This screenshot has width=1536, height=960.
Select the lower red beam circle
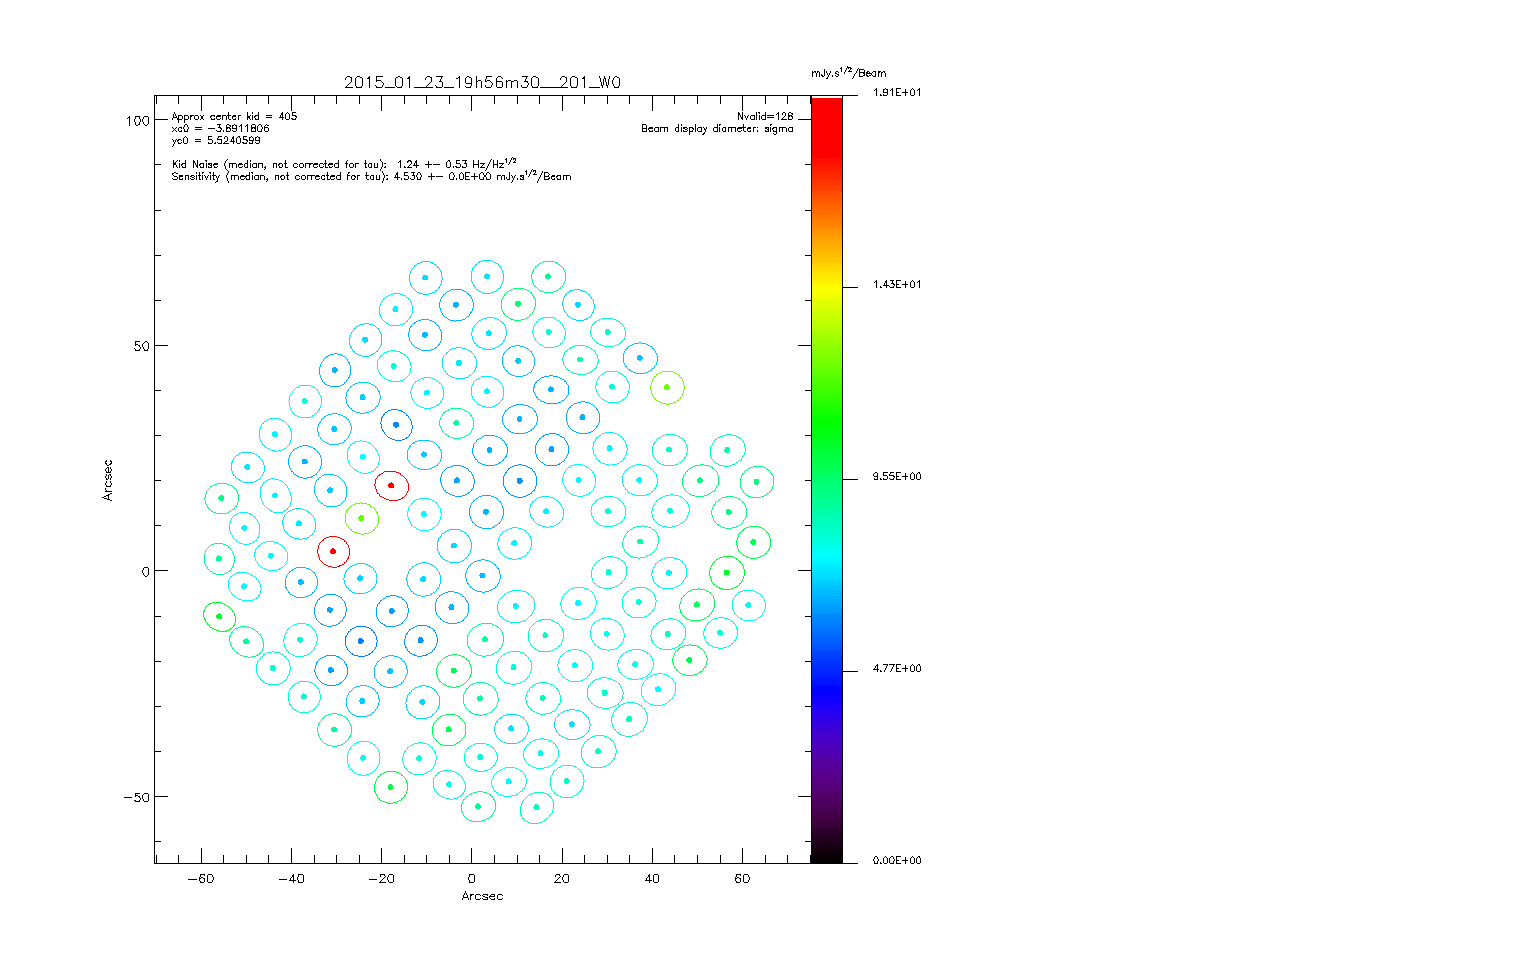pos(333,551)
